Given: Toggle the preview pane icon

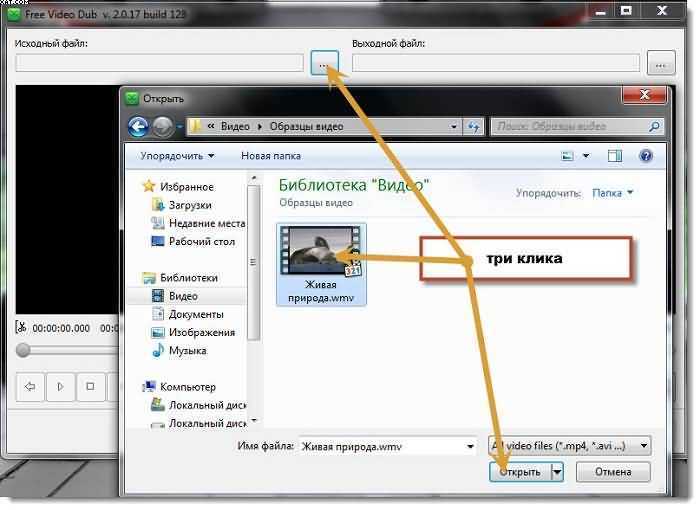Looking at the screenshot, I should pyautogui.click(x=615, y=156).
